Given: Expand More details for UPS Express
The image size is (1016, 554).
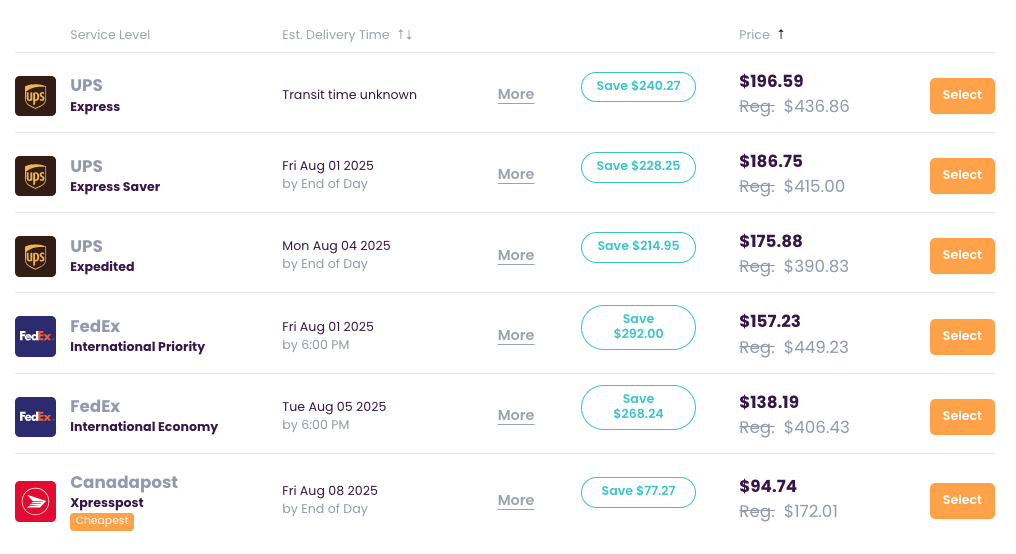Looking at the screenshot, I should [x=516, y=95].
